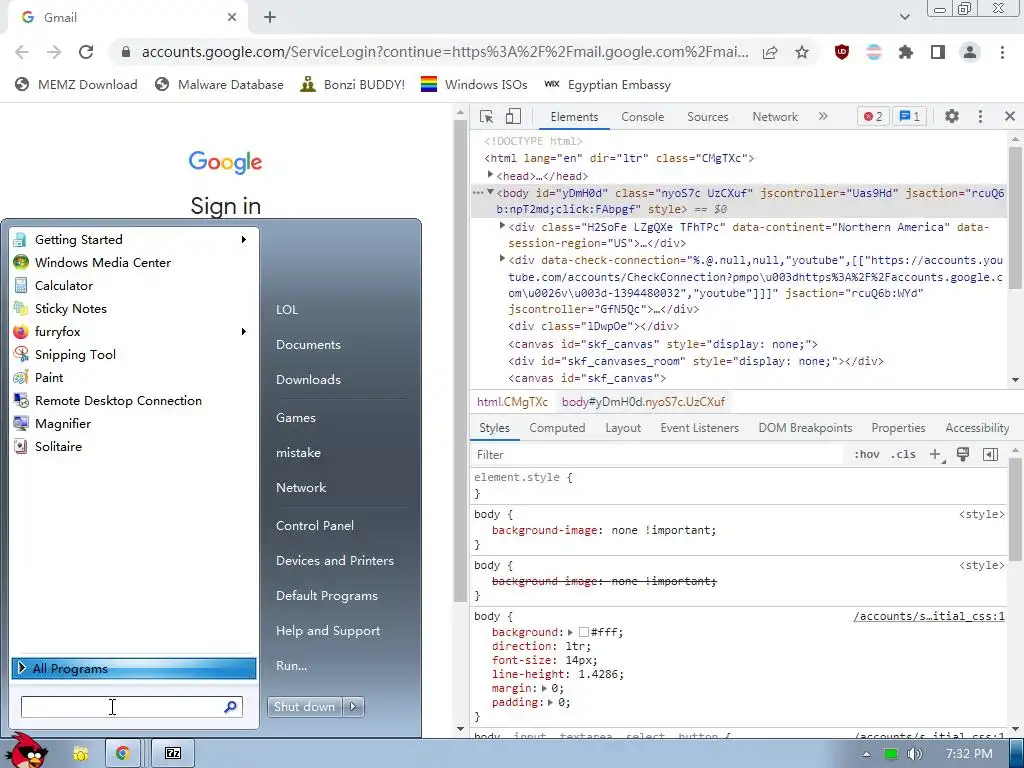Click the Start menu search box
Screen dimensions: 1024x768
coord(131,707)
